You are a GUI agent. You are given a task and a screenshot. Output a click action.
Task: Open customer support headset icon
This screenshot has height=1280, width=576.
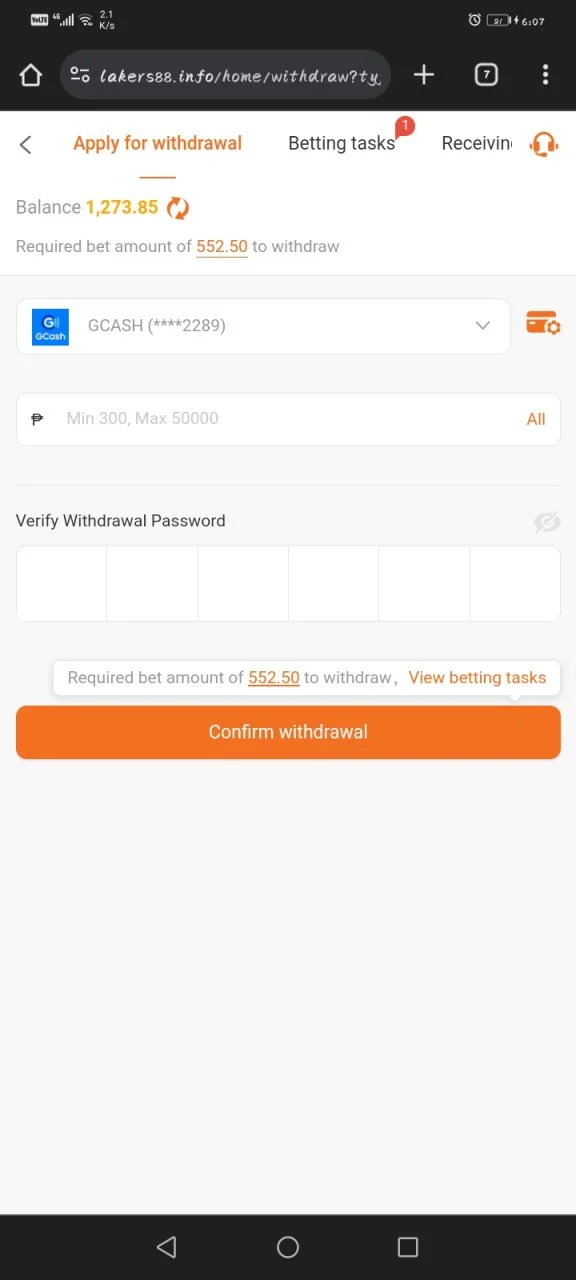click(544, 144)
